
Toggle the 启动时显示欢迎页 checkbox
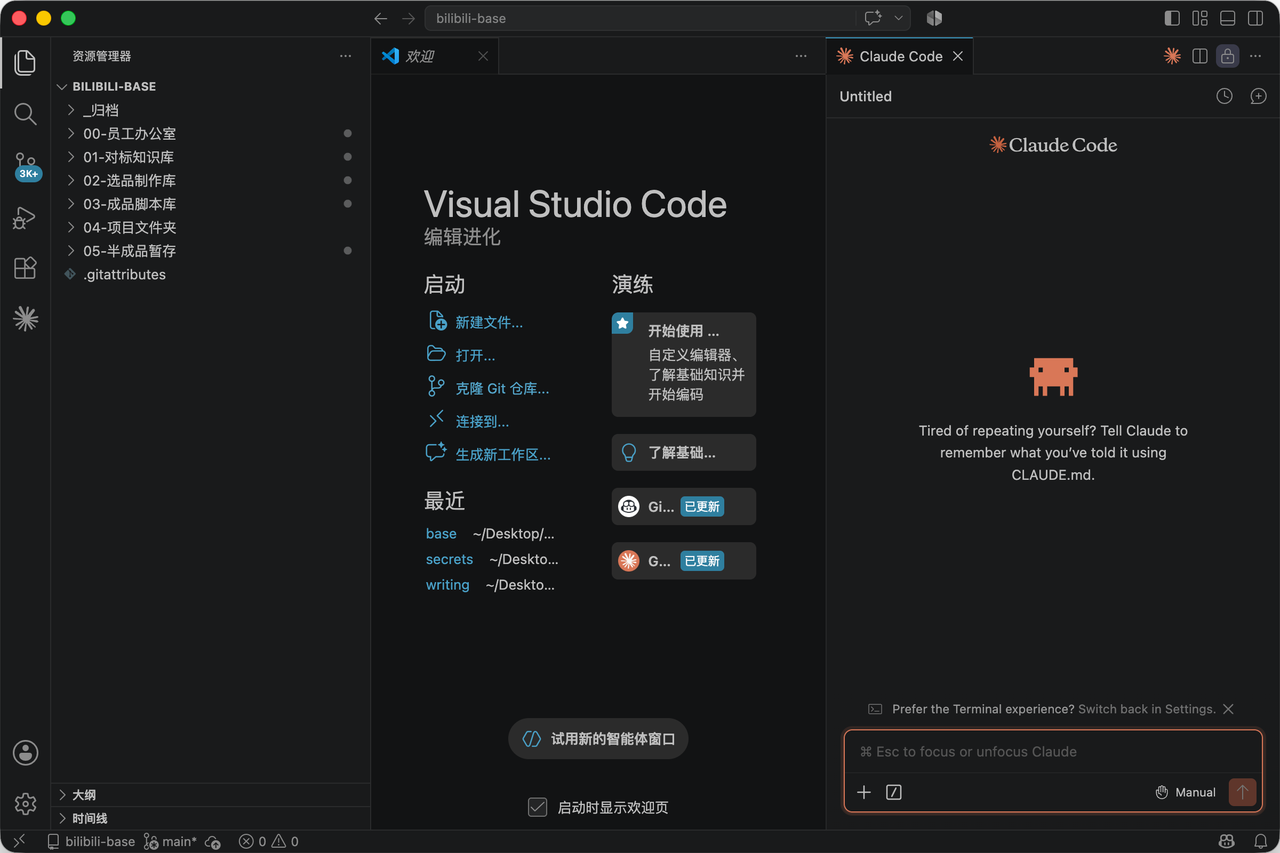(537, 807)
